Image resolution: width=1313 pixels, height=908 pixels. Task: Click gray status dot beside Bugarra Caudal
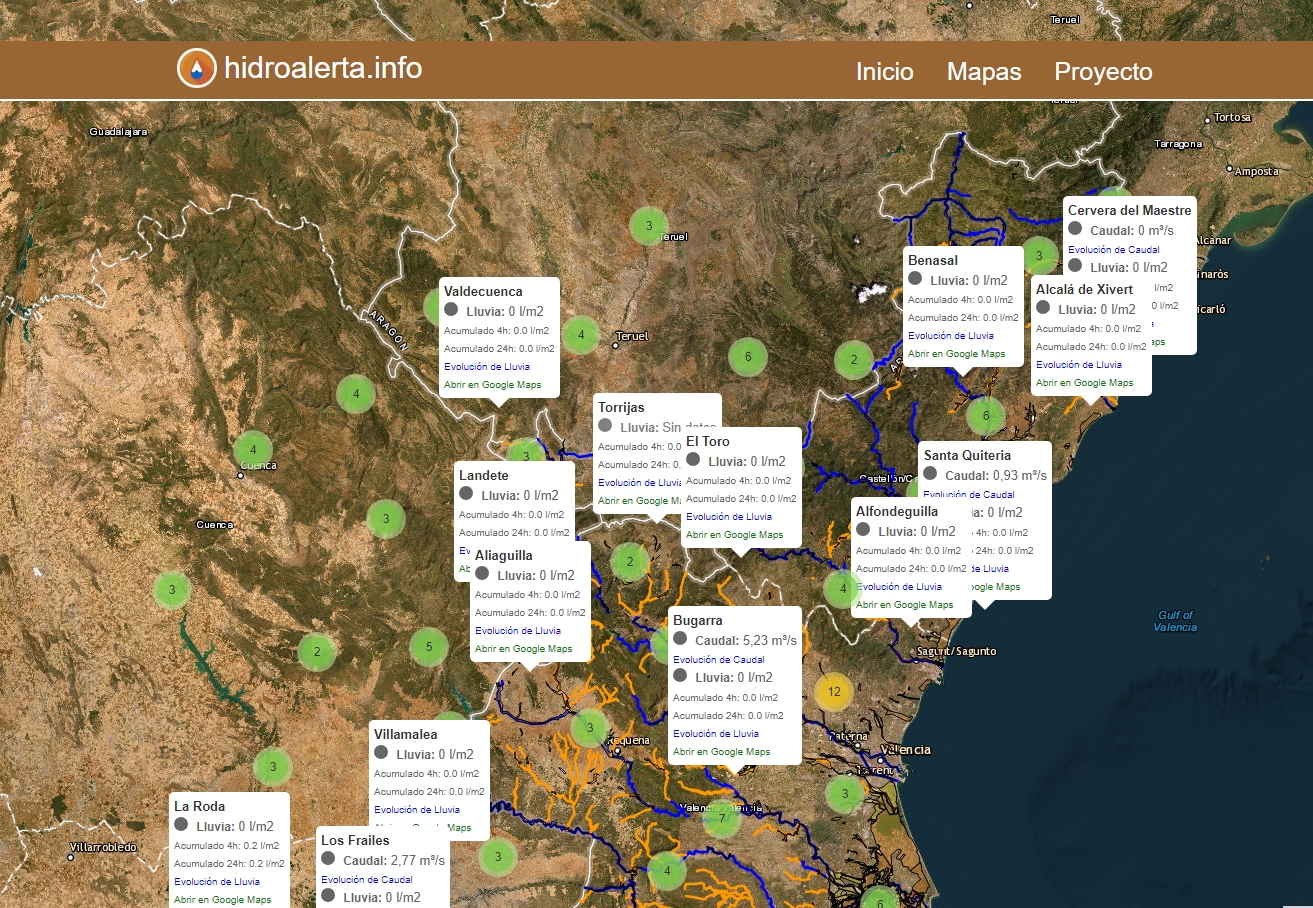[680, 638]
